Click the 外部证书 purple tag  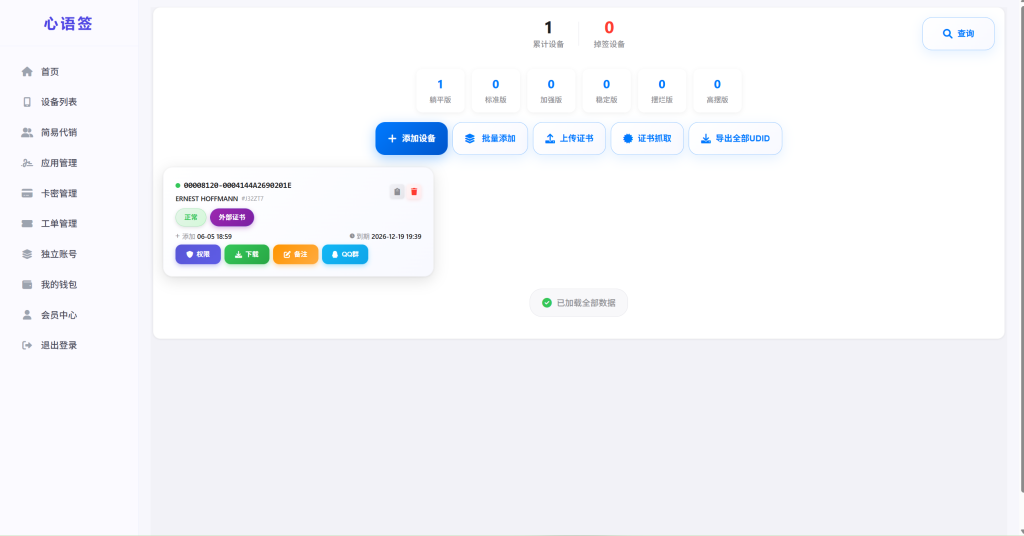232,217
